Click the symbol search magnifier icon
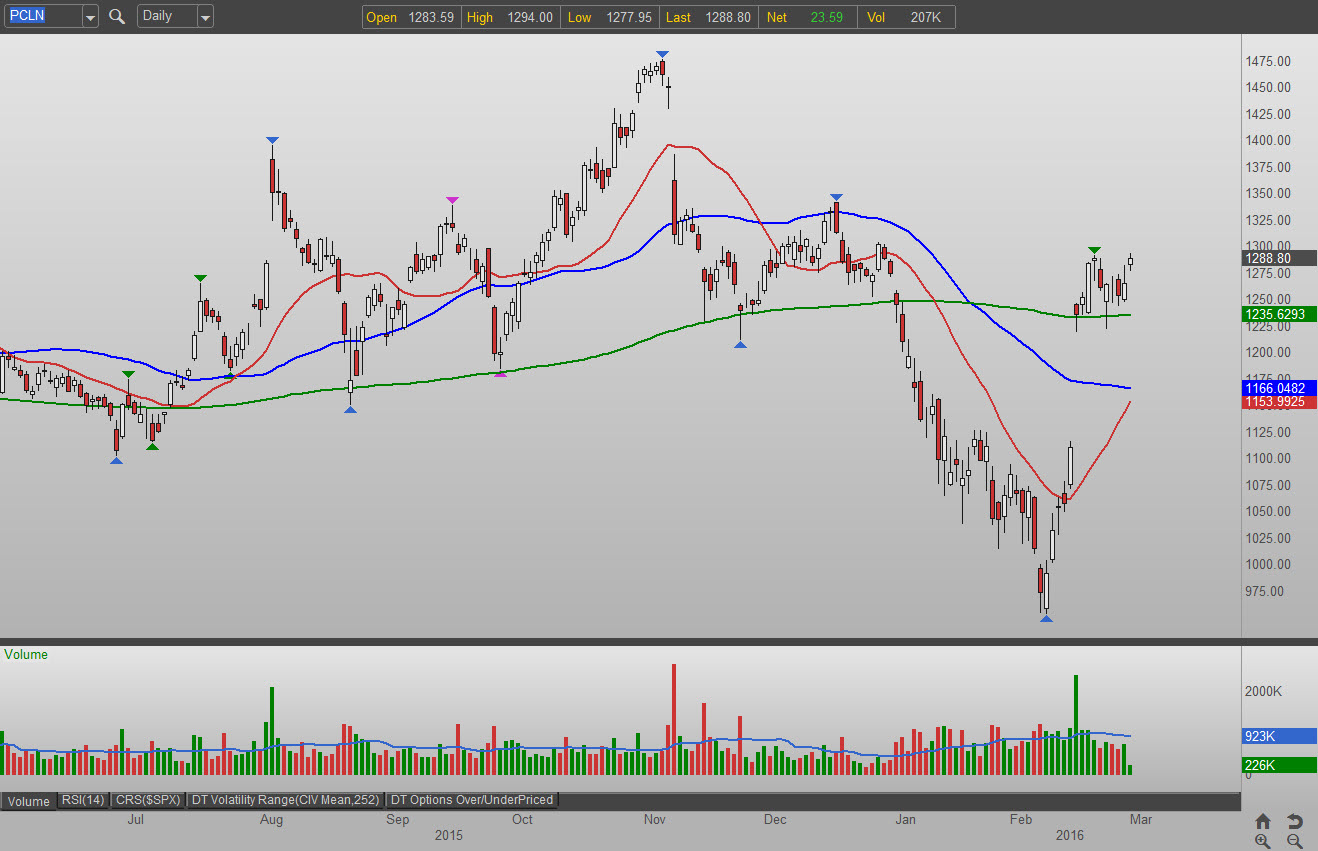Viewport: 1318px width, 851px height. (x=117, y=16)
